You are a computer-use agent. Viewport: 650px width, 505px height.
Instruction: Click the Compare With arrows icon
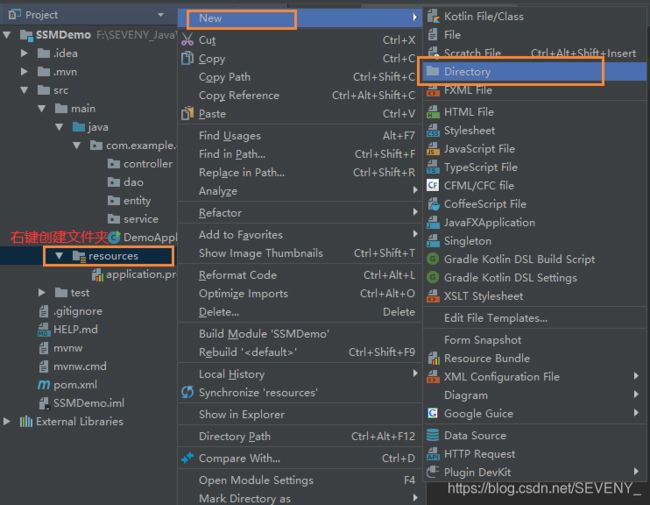click(187, 458)
